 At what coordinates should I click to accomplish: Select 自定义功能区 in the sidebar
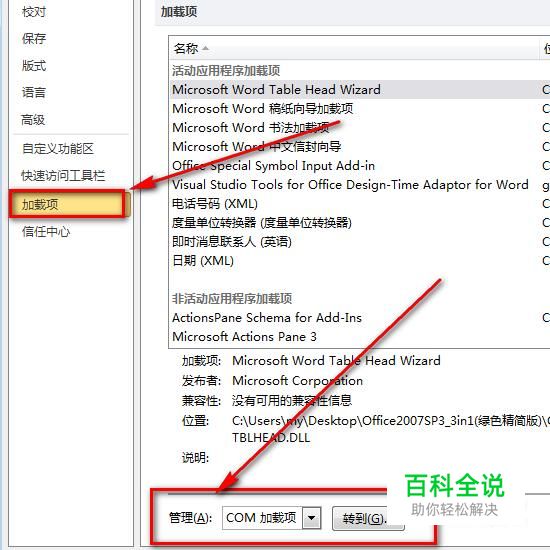coord(58,149)
